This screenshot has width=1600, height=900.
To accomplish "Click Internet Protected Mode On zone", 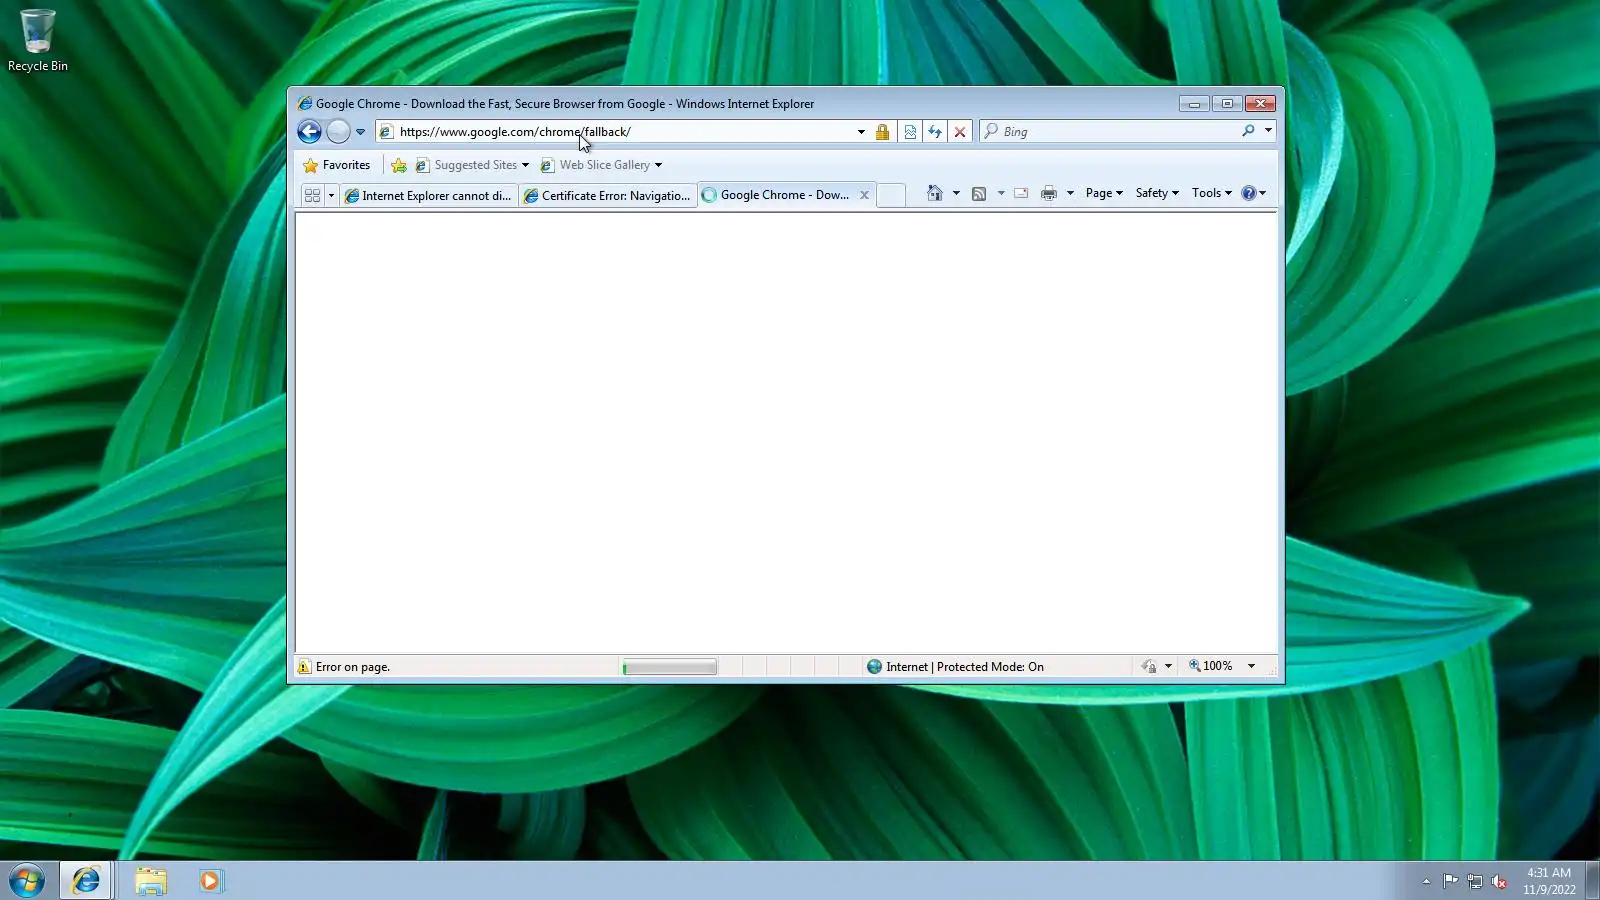I will click(955, 667).
